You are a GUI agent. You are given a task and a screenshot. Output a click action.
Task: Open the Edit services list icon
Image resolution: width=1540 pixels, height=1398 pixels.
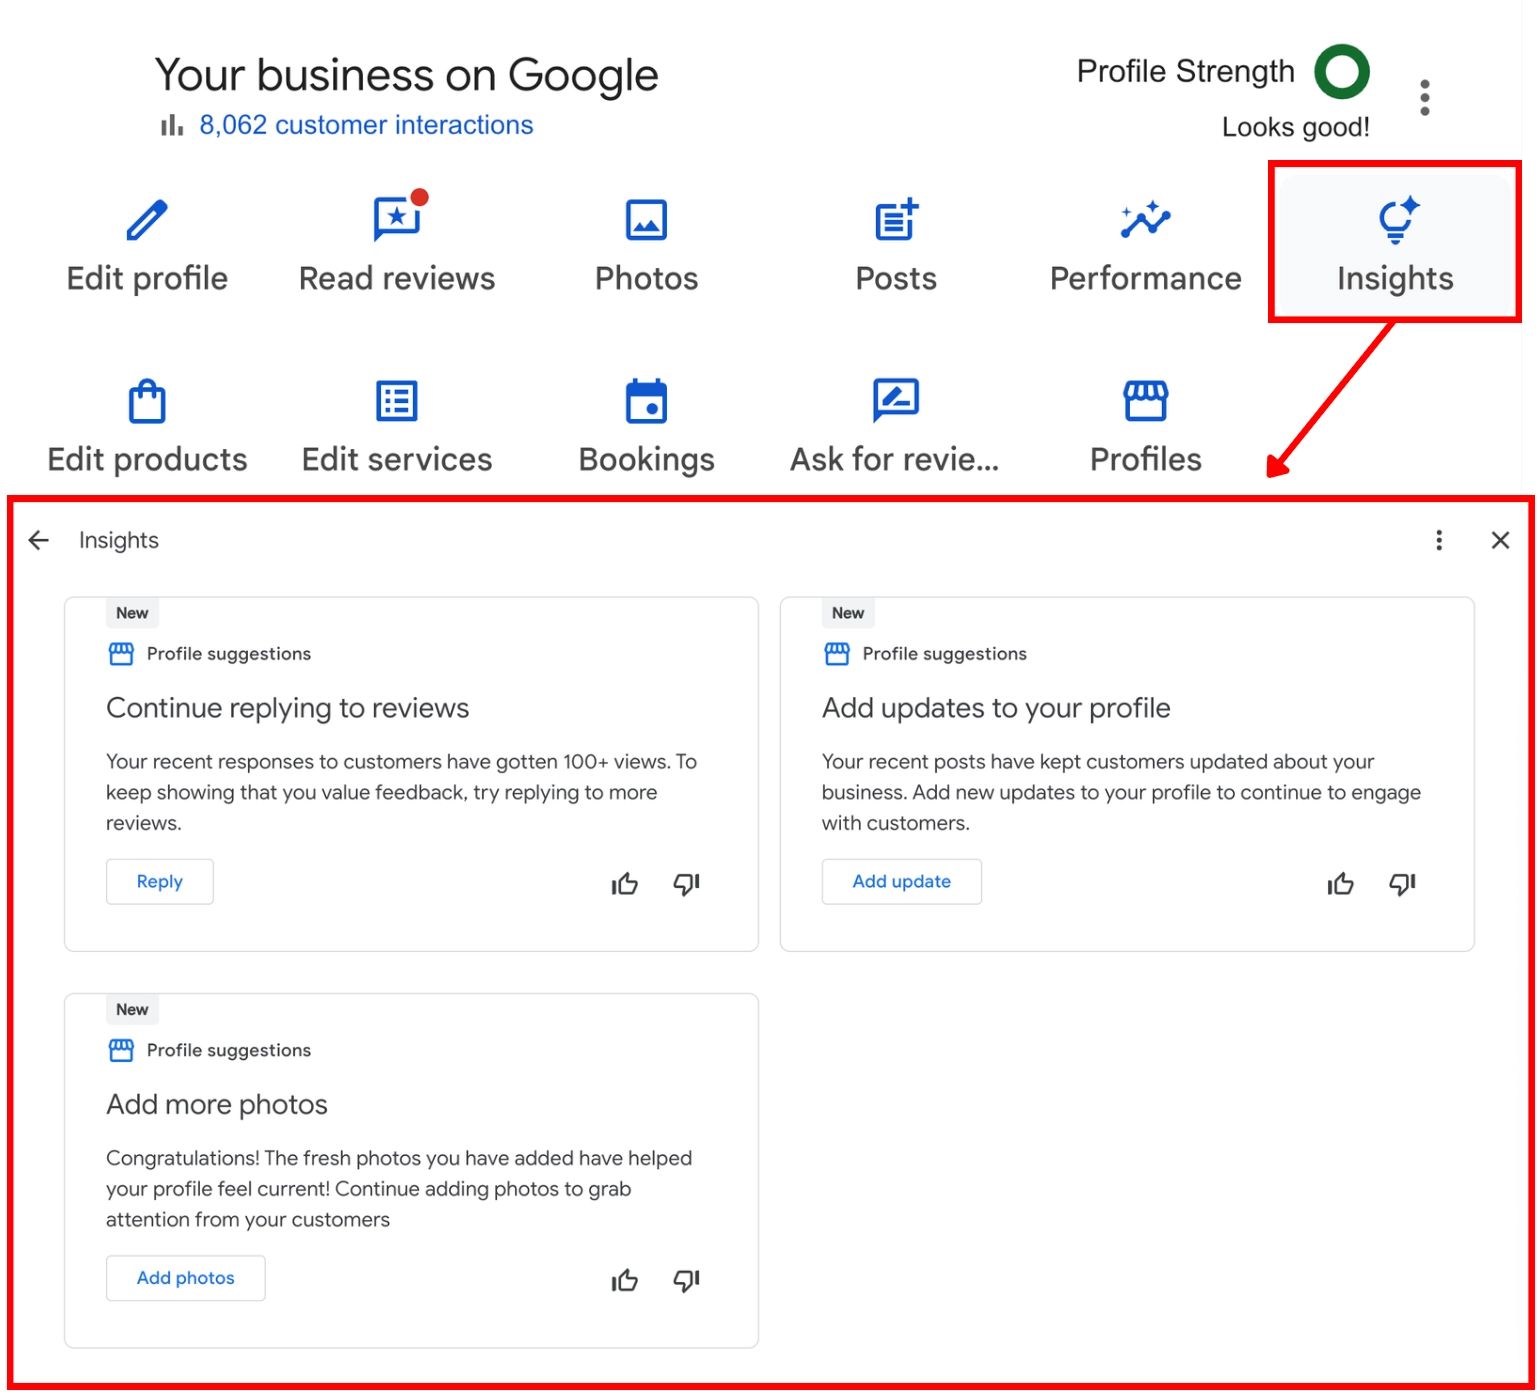pos(397,401)
